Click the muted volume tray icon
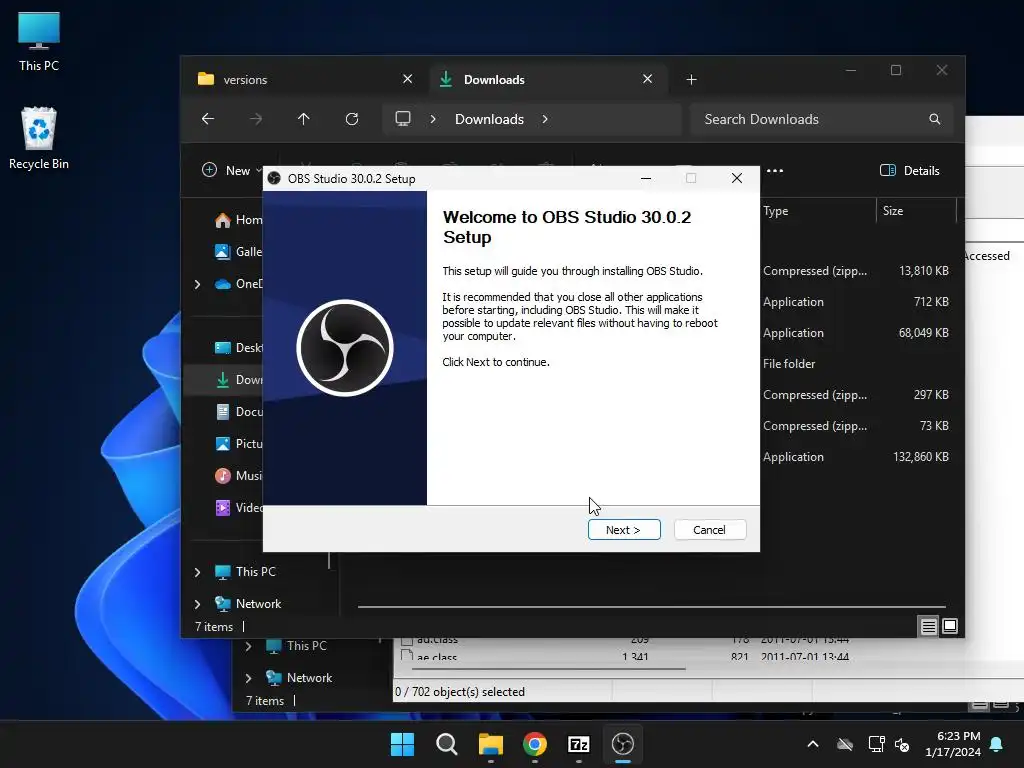Viewport: 1024px width, 768px height. click(902, 744)
